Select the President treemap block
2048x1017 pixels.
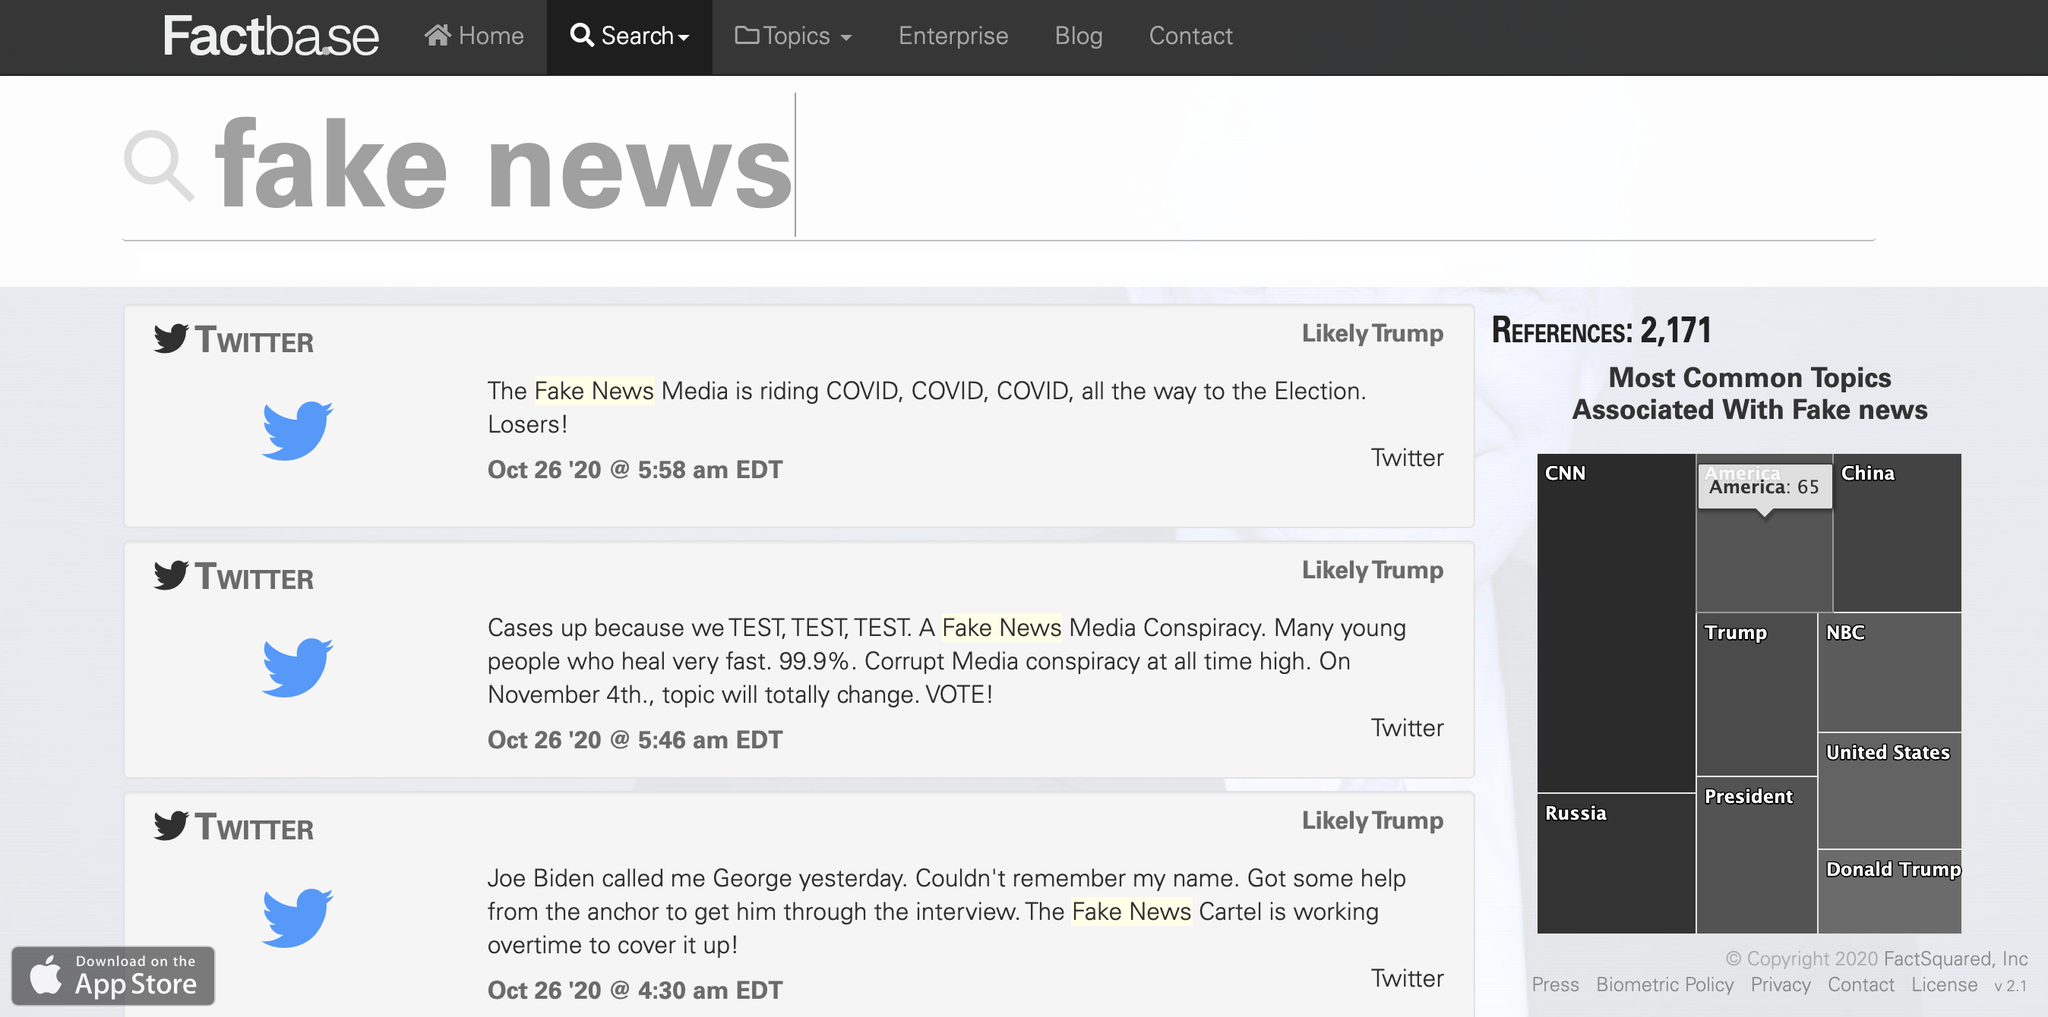coord(1756,855)
